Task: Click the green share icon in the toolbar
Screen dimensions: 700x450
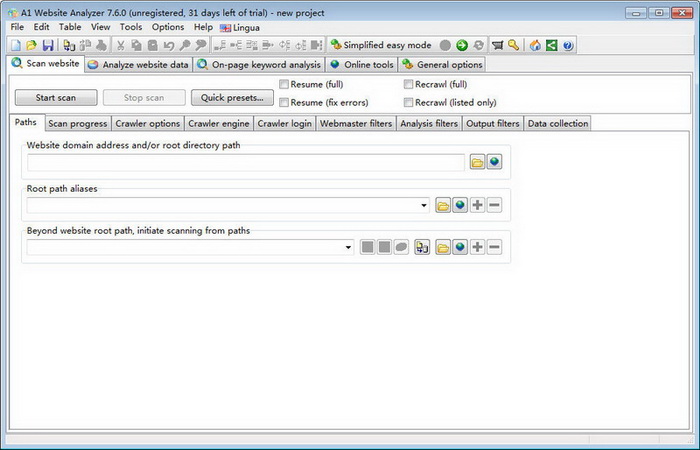Action: (551, 45)
